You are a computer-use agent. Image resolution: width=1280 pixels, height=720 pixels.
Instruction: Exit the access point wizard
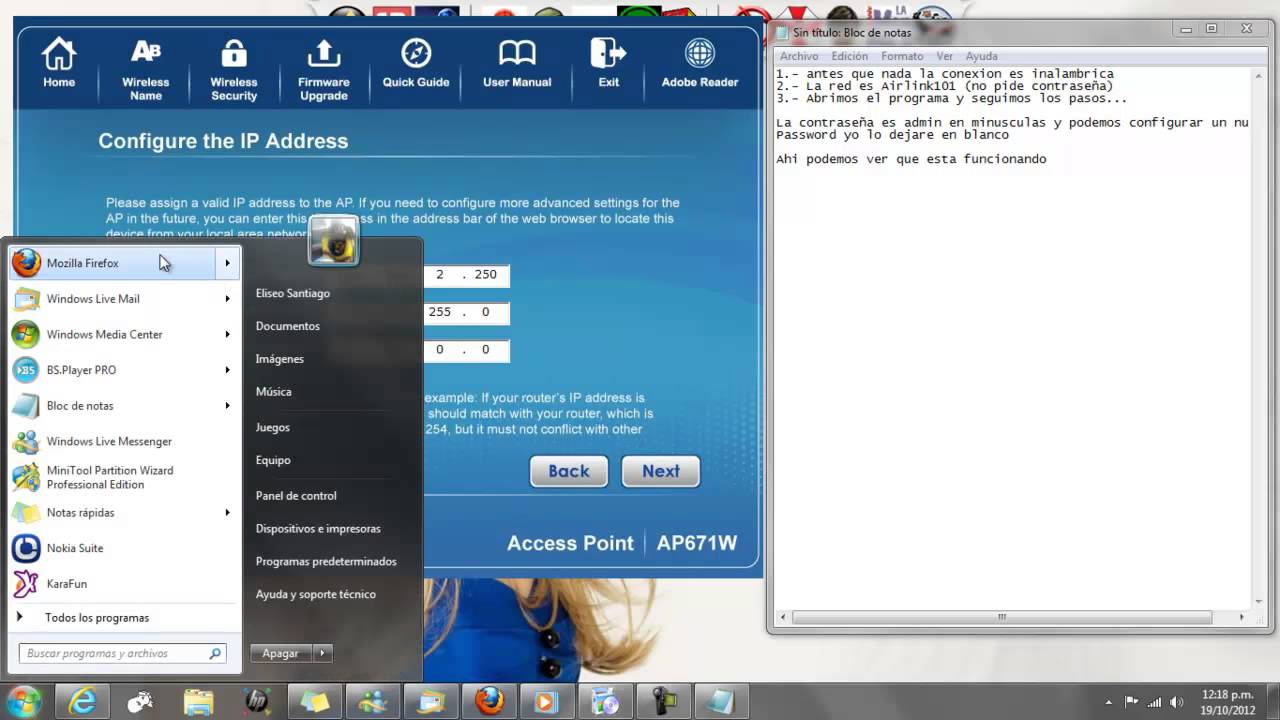coord(608,62)
